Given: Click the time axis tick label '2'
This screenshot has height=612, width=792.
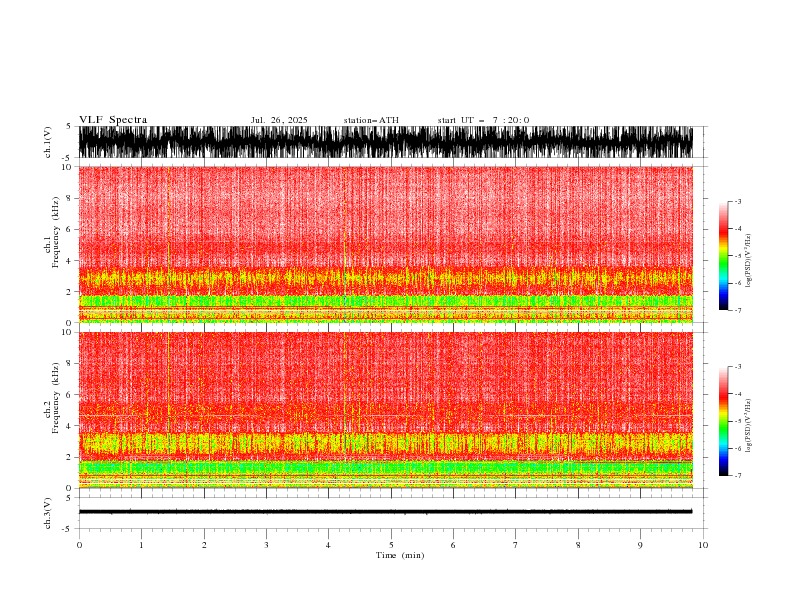Looking at the screenshot, I should (x=204, y=545).
